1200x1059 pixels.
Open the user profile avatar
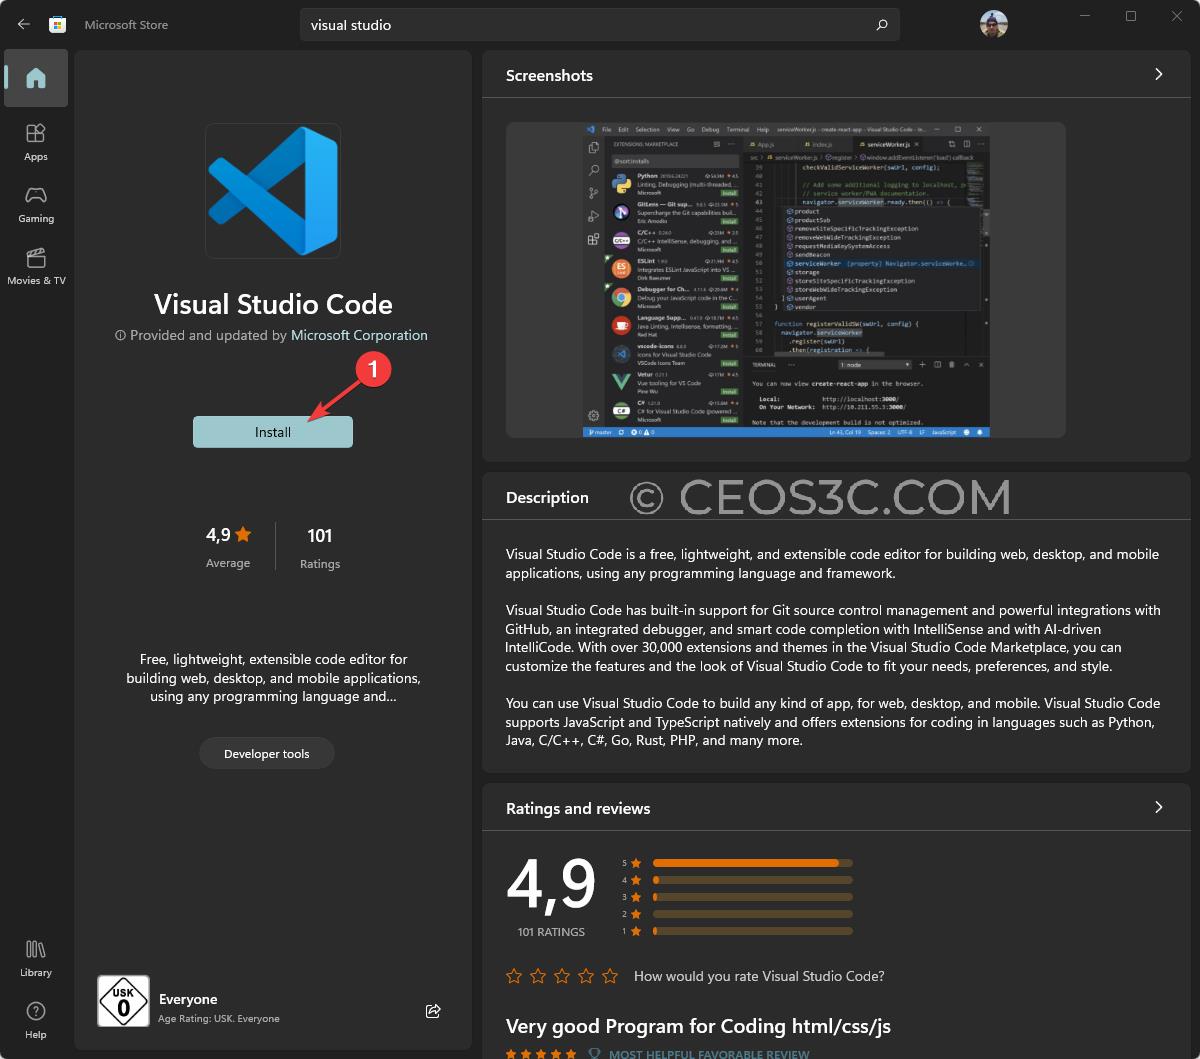coord(993,24)
